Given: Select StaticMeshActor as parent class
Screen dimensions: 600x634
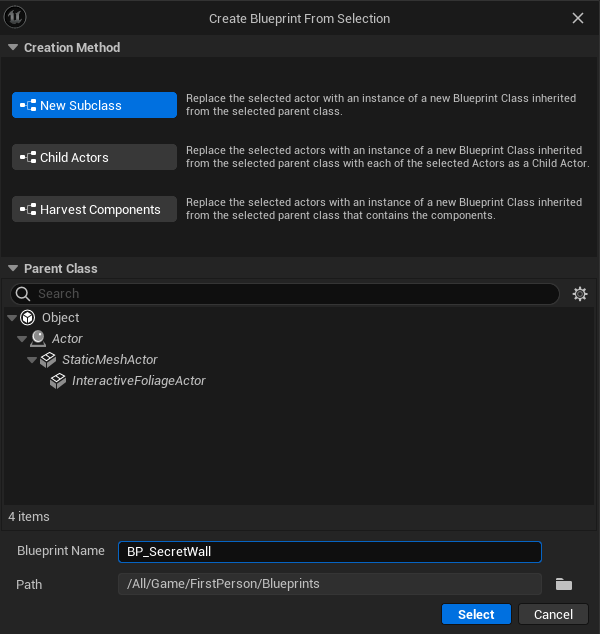Looking at the screenshot, I should click(110, 360).
